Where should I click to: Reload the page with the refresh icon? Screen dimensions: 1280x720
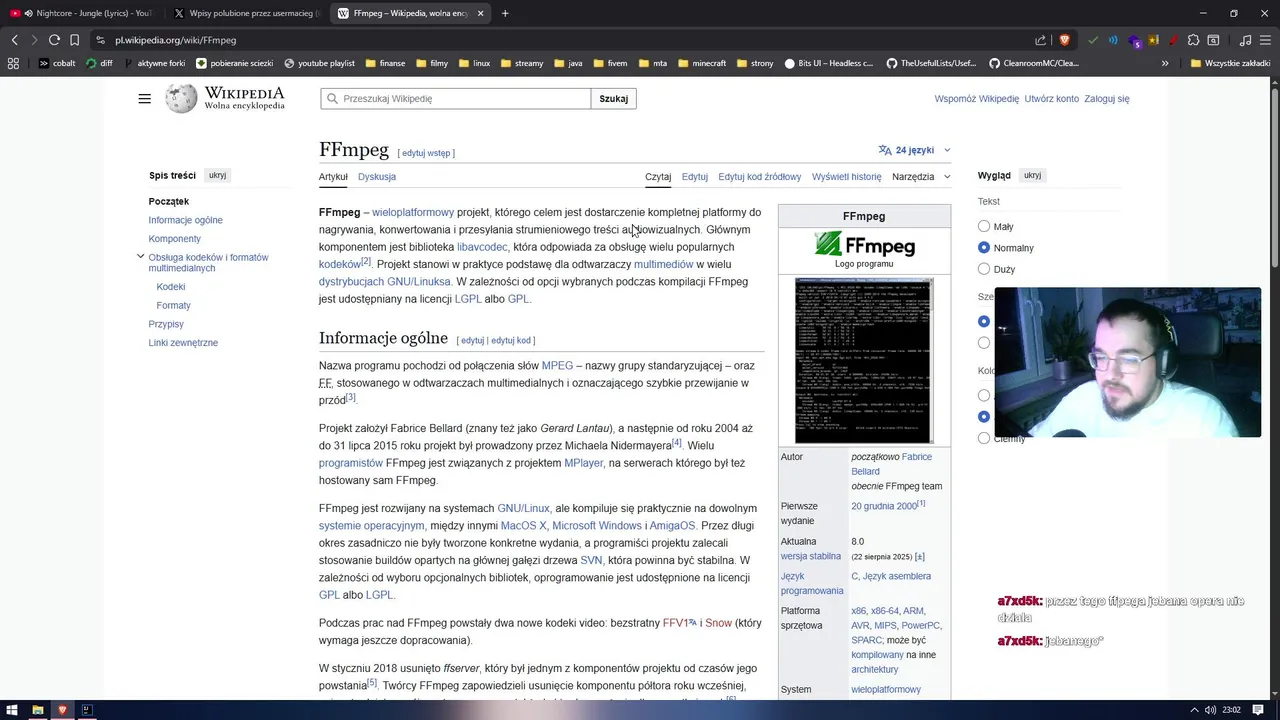pyautogui.click(x=54, y=40)
